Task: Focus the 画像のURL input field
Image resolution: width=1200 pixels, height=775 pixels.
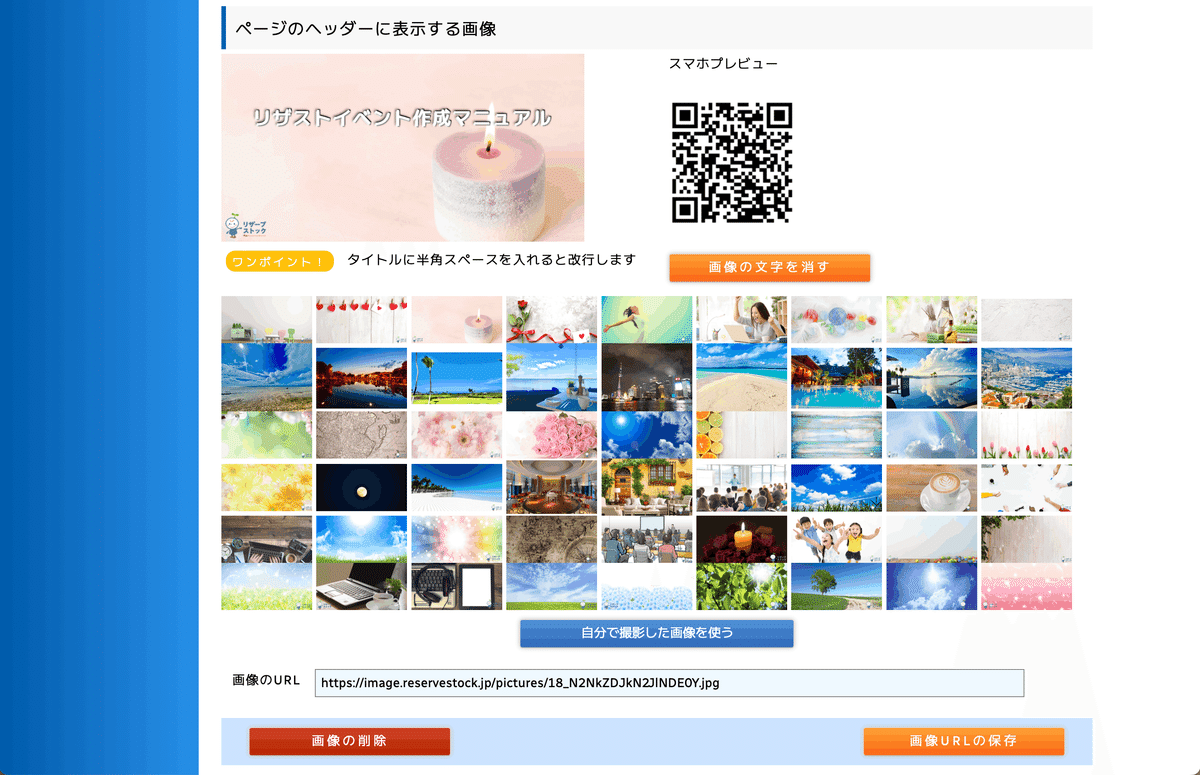Action: point(669,683)
